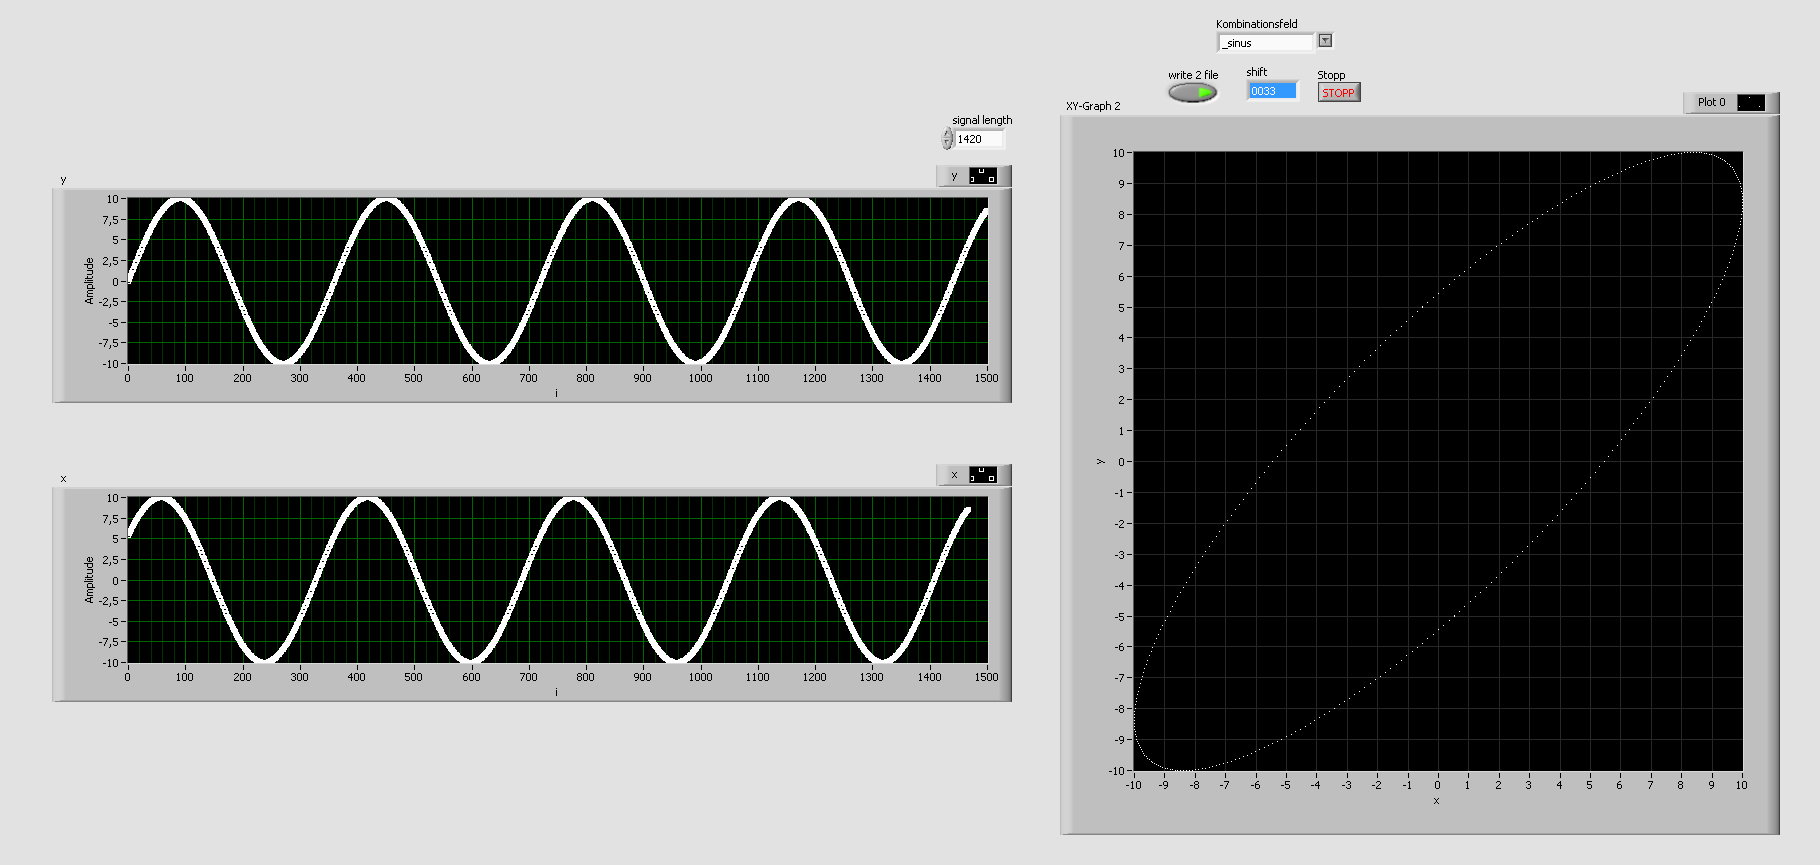This screenshot has width=1820, height=865.
Task: Click the x legend label above lower graph
Action: [x=954, y=475]
